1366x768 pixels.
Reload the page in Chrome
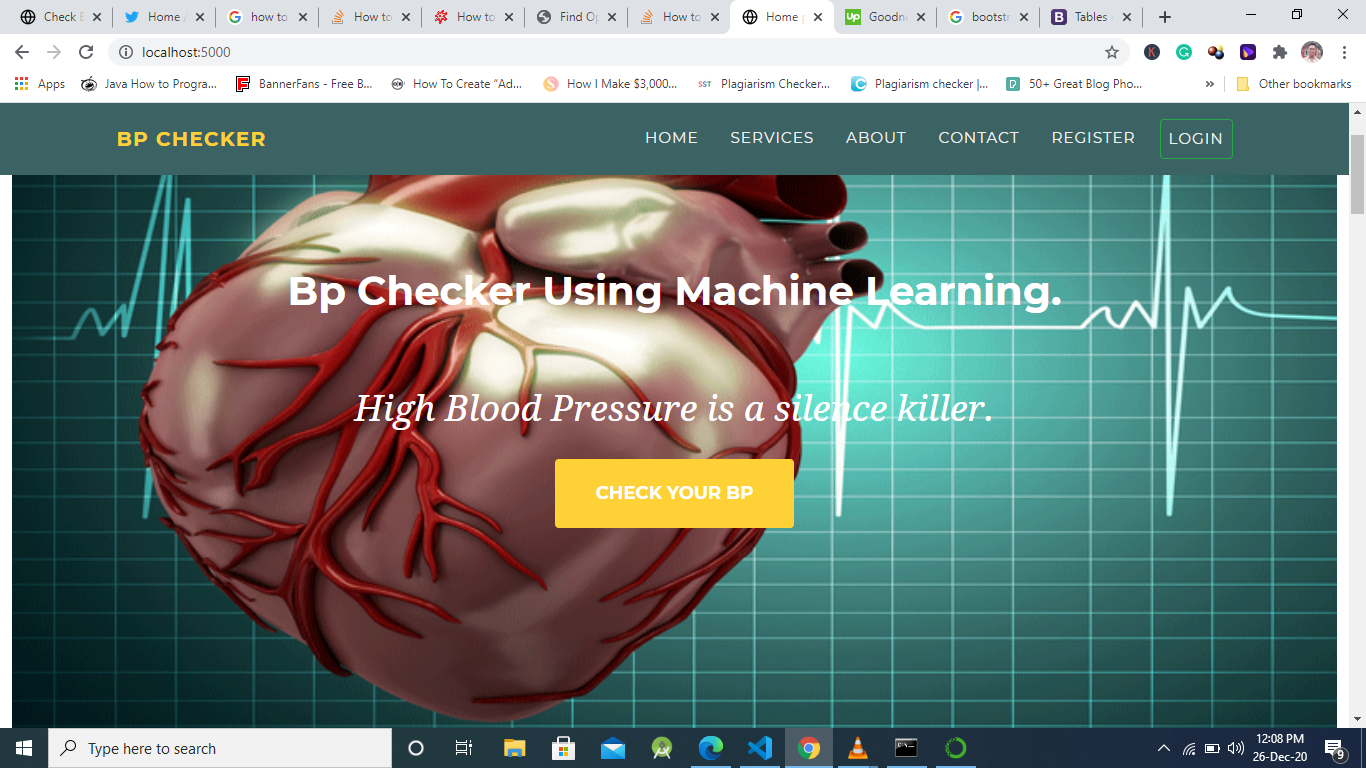point(86,52)
